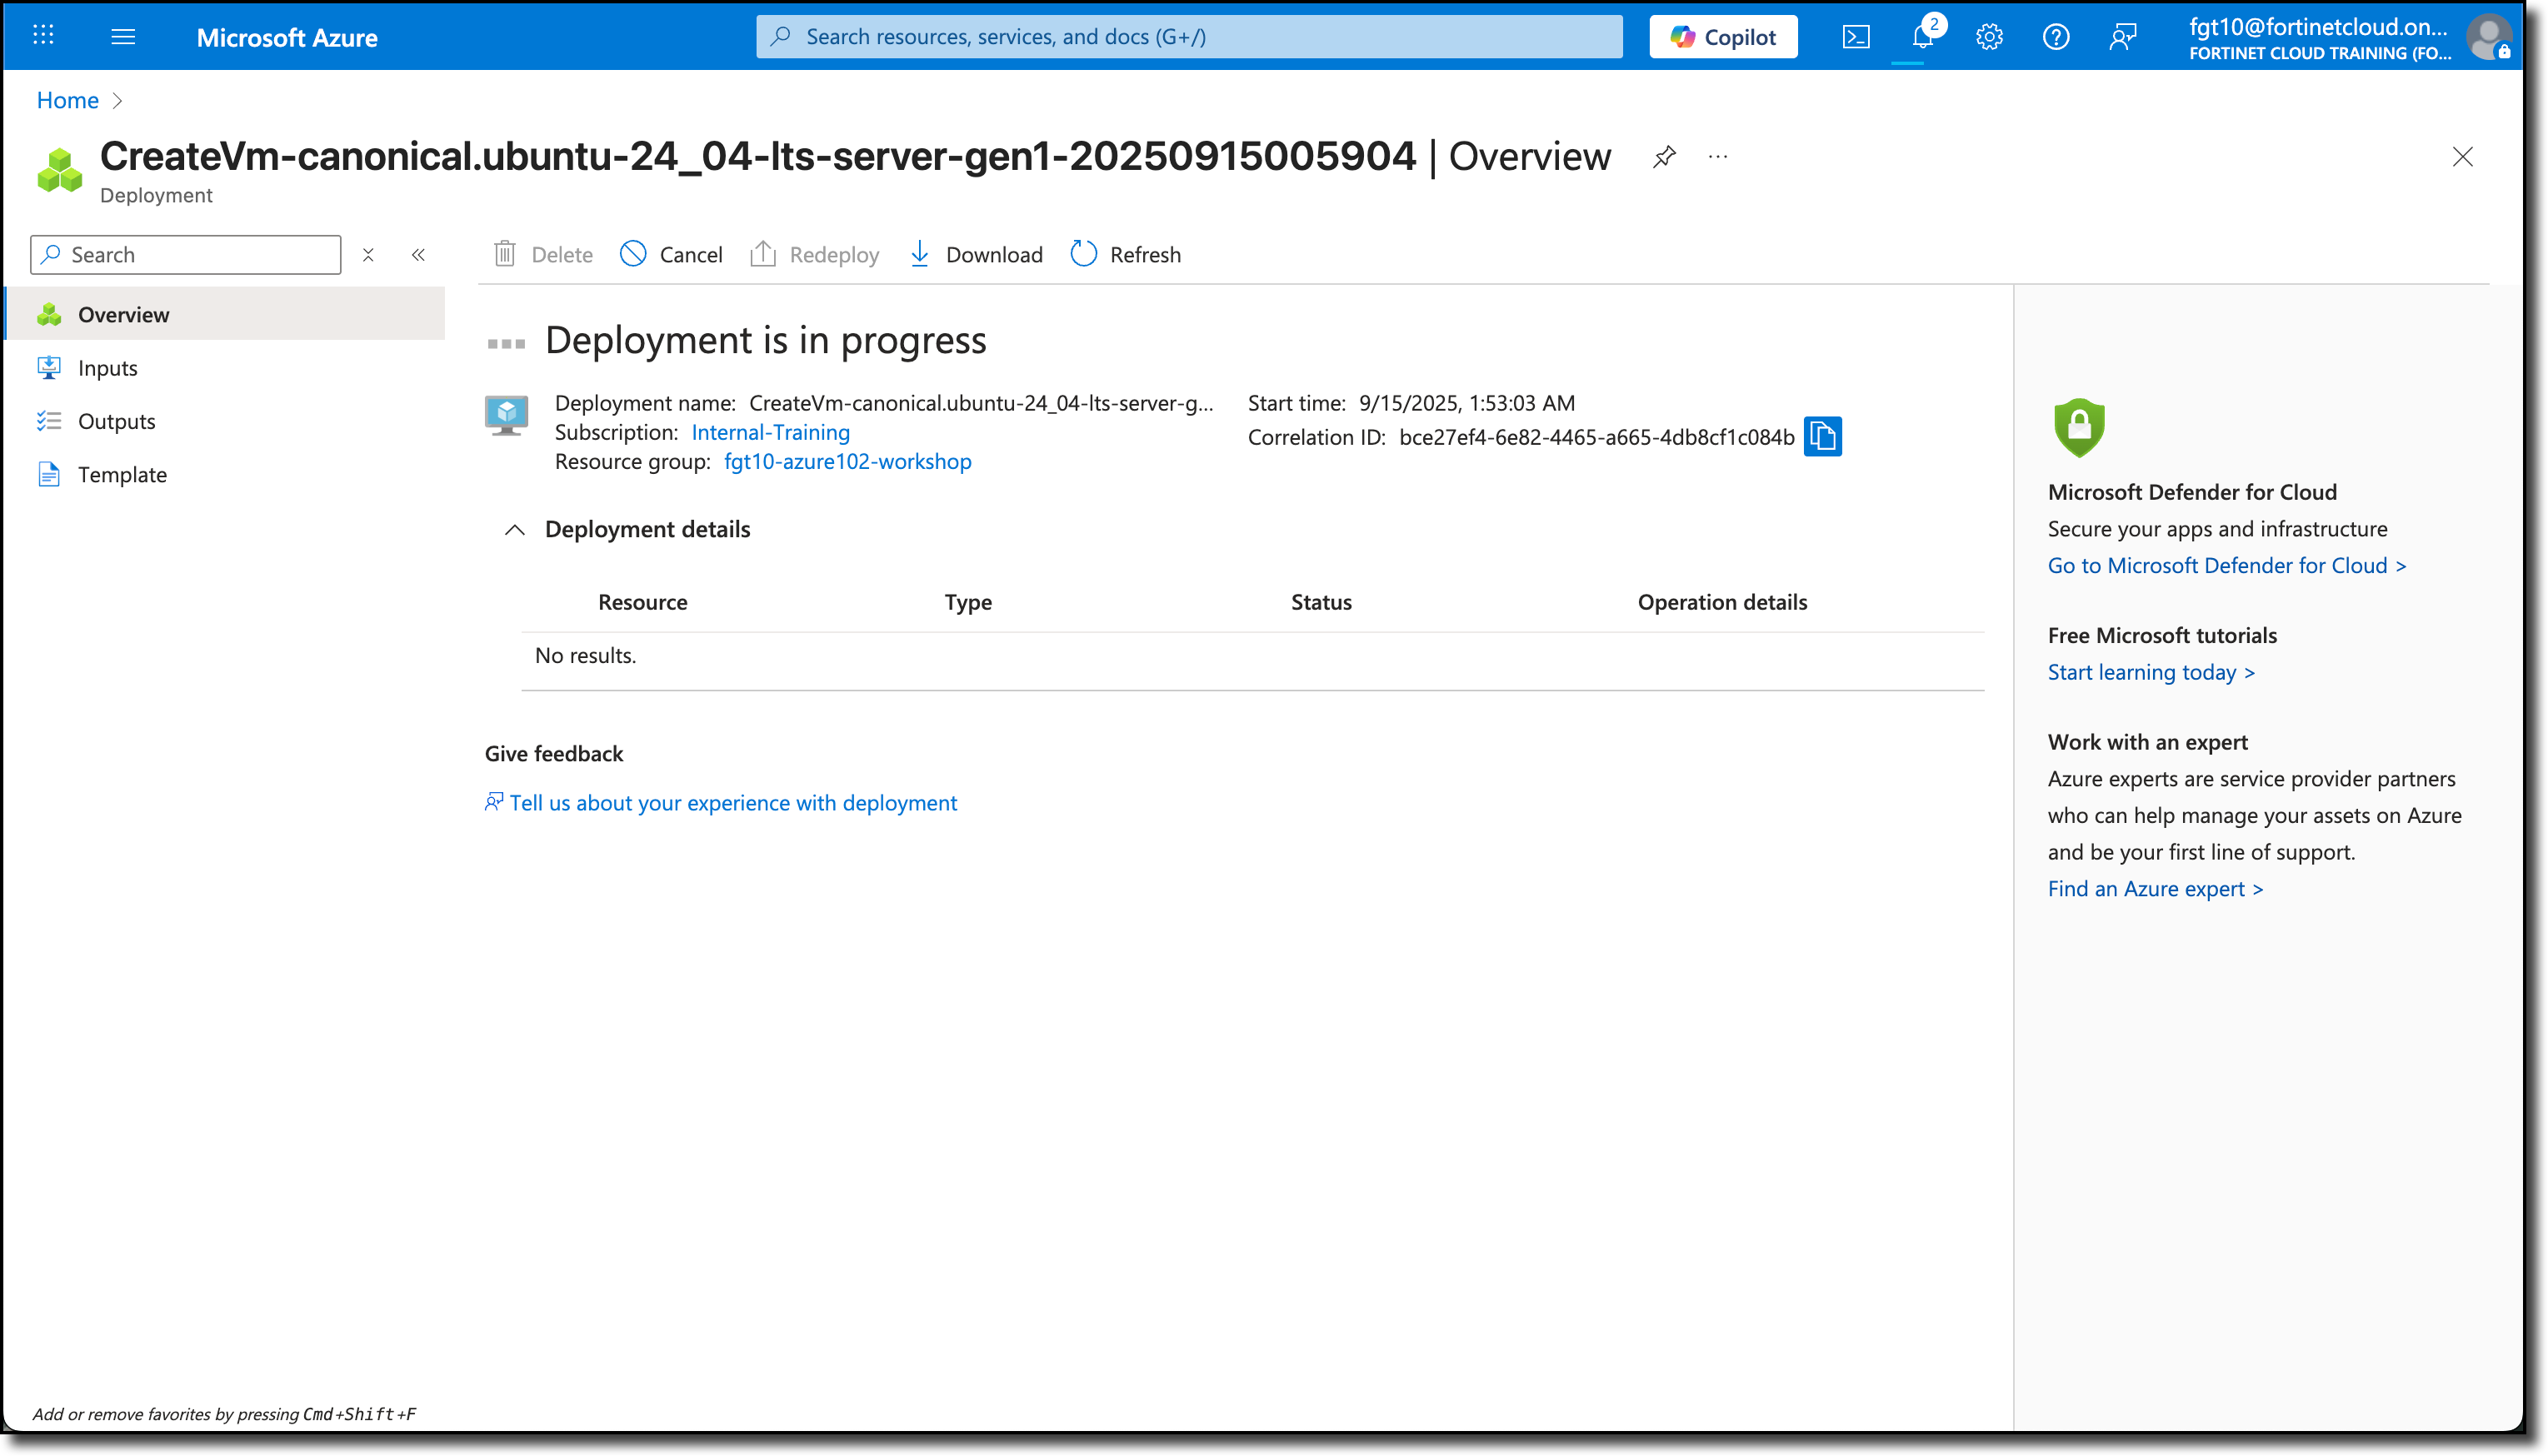Pin the deployment overview to dashboard
Screen dimensions: 2548x1456
[x=1663, y=157]
